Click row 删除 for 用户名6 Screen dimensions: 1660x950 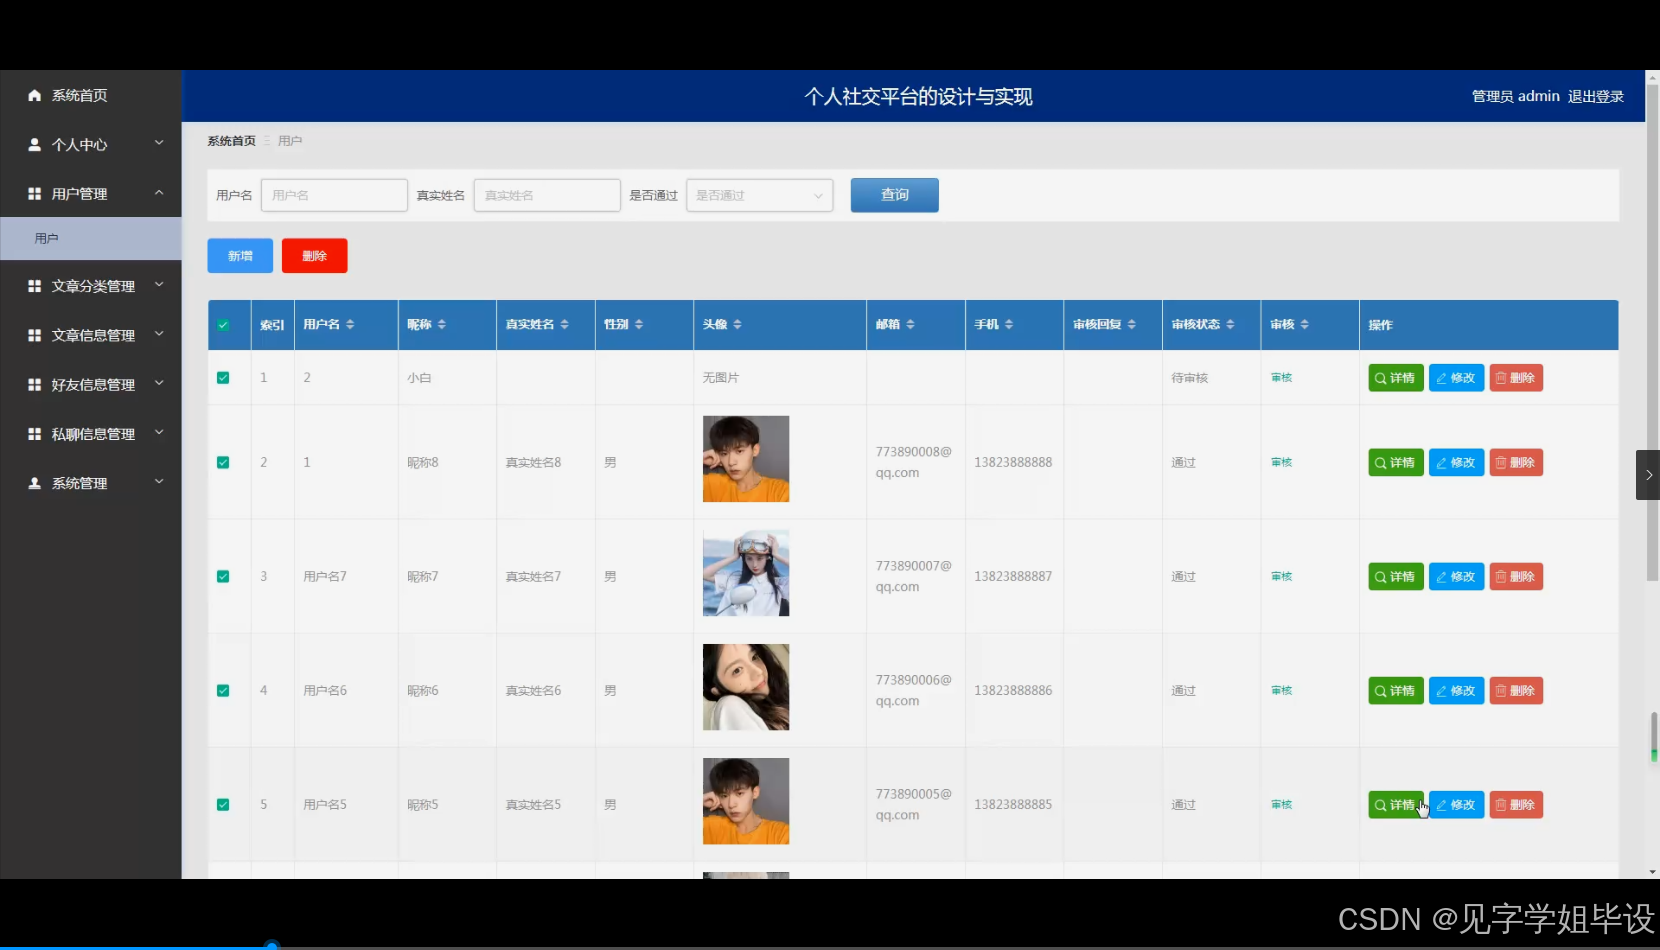coord(1516,690)
